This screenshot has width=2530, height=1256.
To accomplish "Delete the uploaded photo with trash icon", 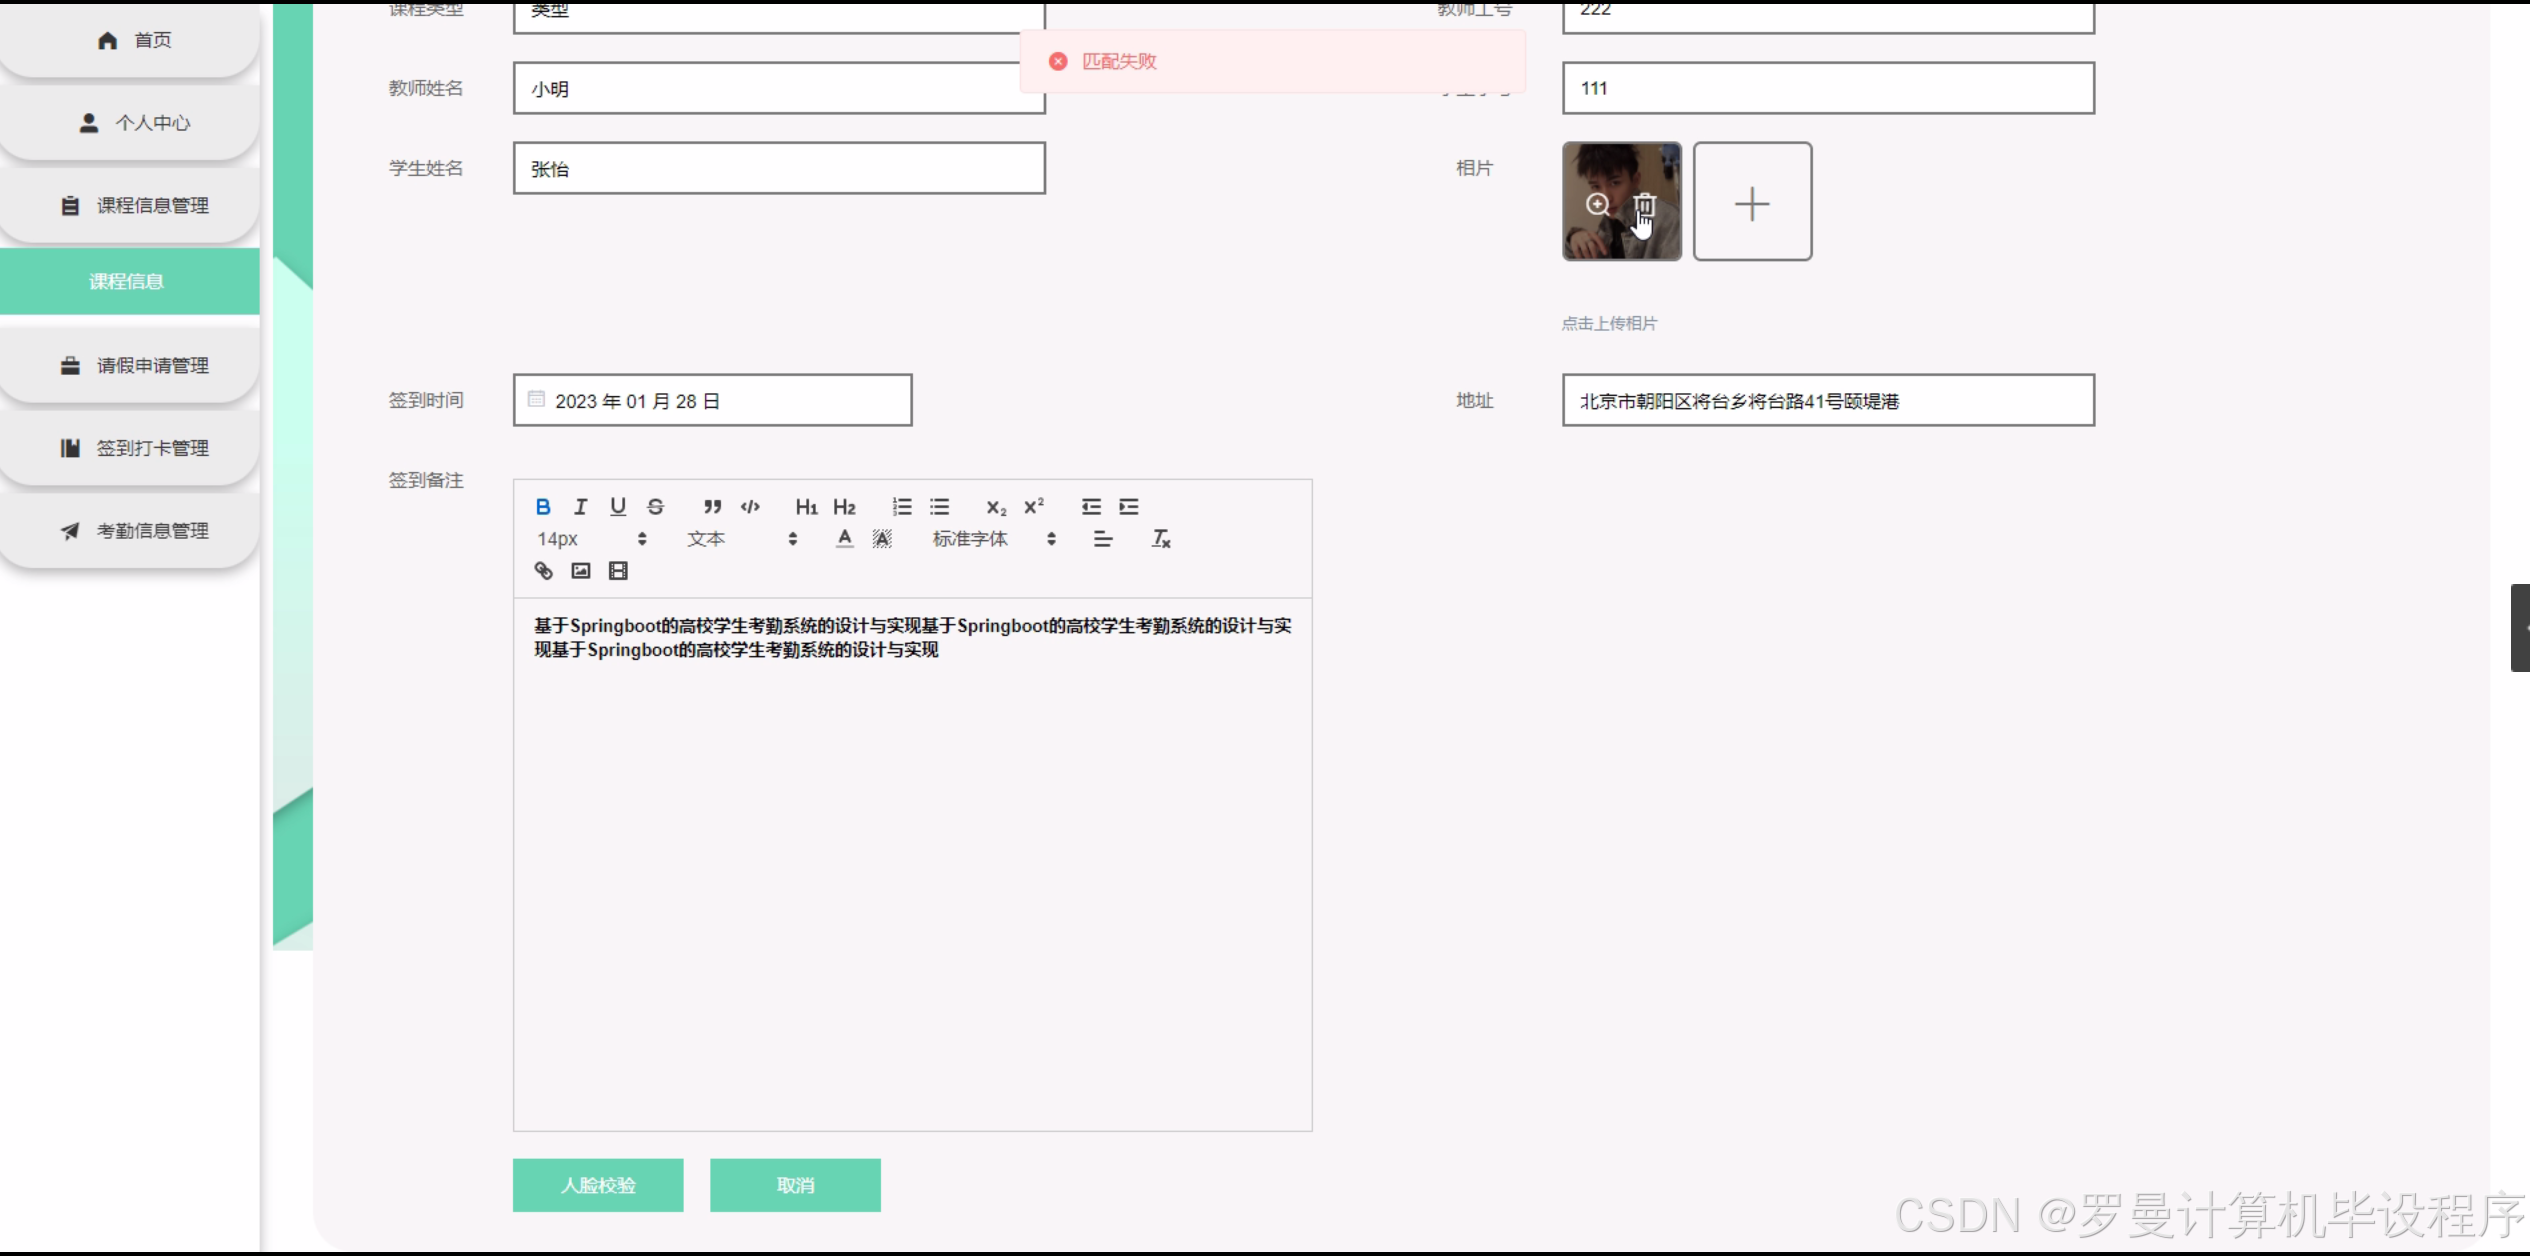I will tap(1644, 205).
